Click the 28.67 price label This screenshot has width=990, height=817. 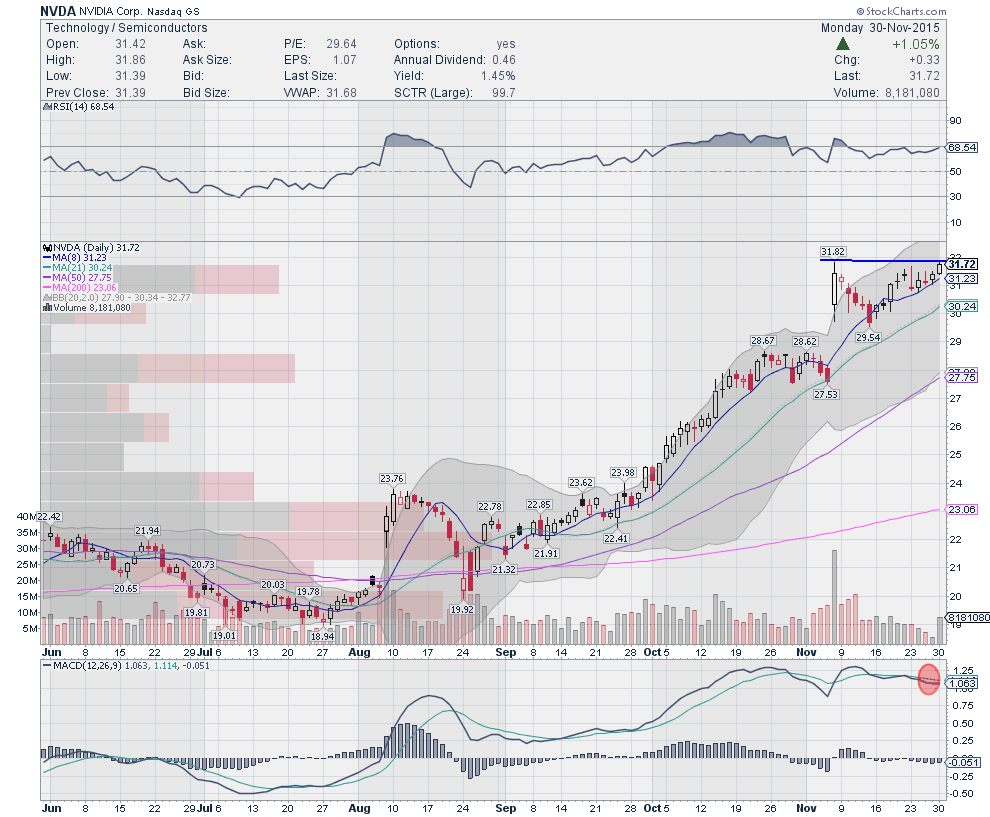[763, 341]
